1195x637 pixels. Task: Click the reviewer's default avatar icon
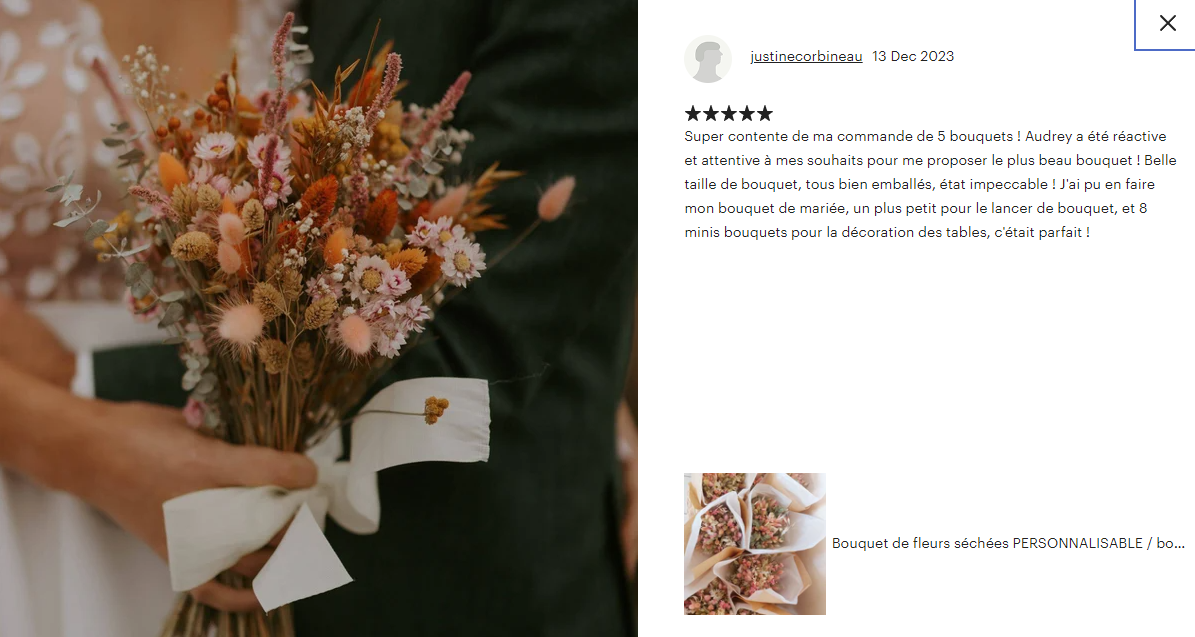[708, 59]
